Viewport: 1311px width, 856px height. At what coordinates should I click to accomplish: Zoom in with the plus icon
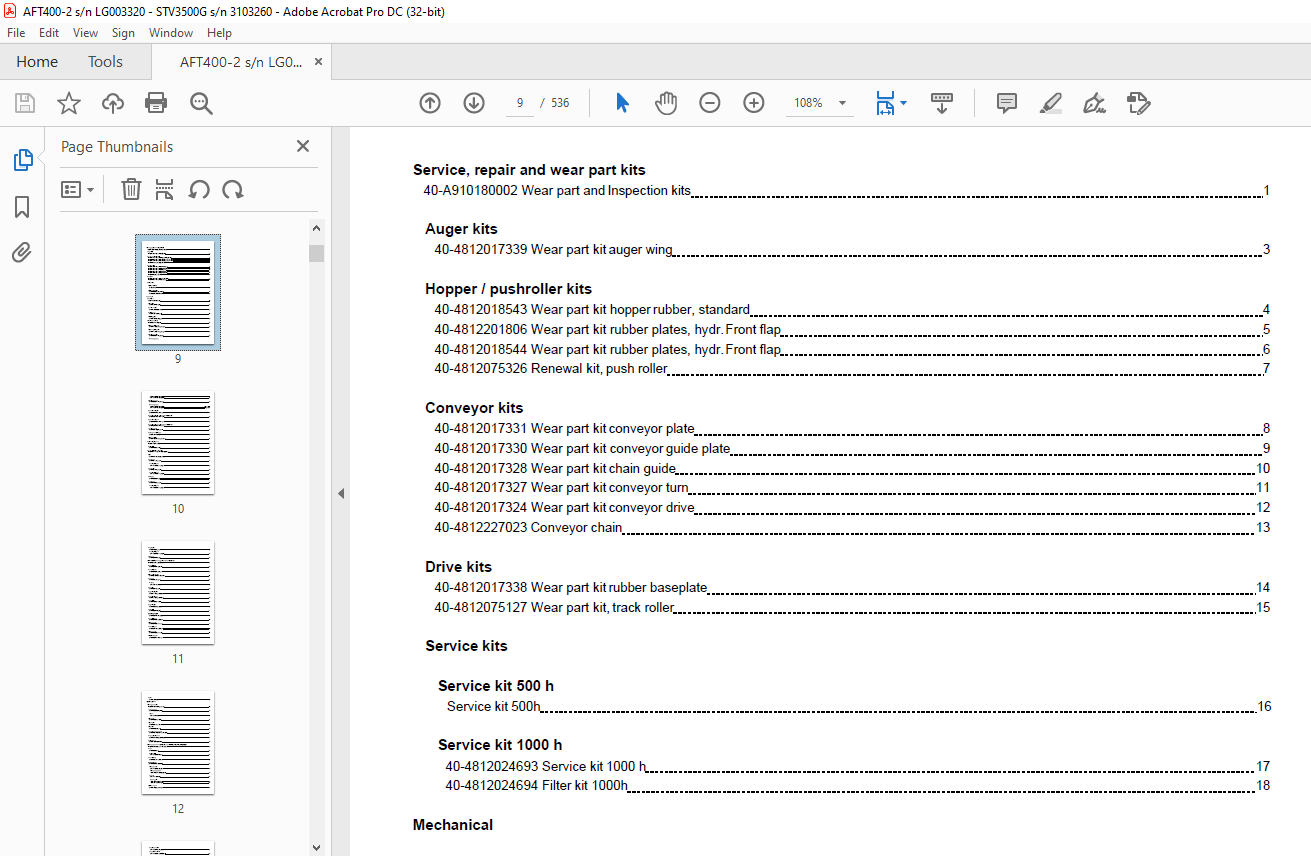[x=754, y=103]
